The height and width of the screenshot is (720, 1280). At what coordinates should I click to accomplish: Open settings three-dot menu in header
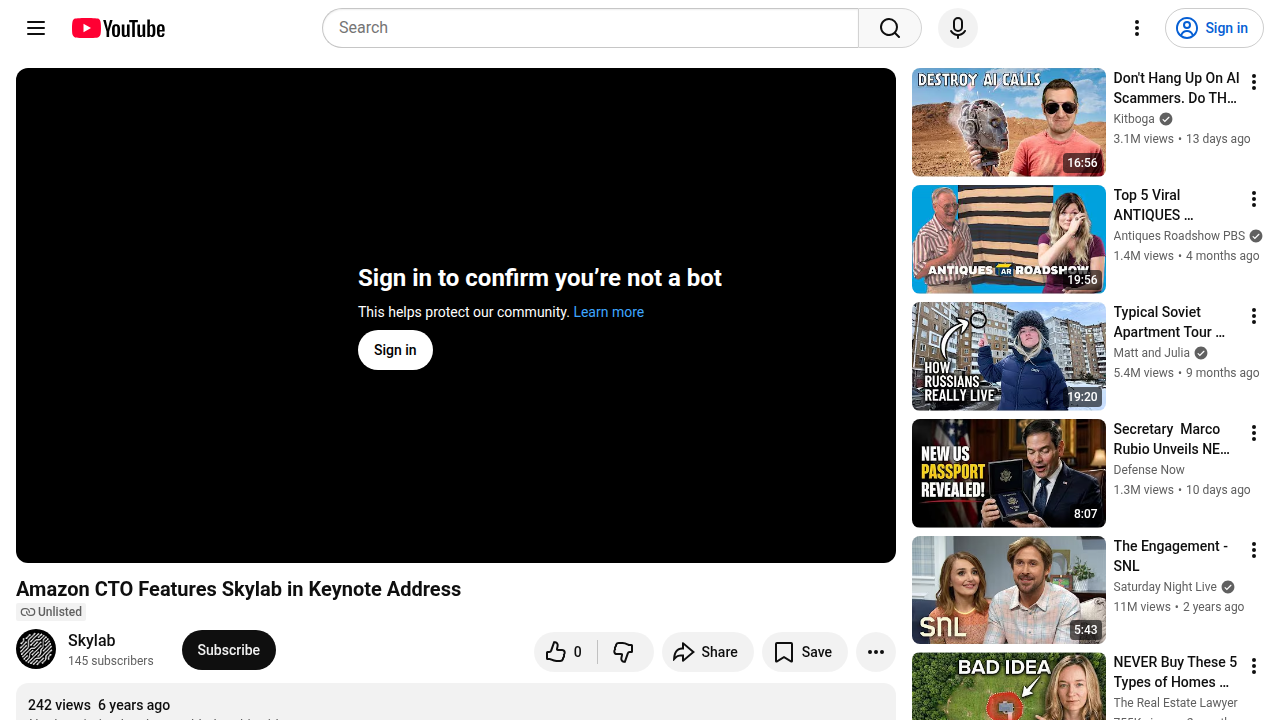1136,28
